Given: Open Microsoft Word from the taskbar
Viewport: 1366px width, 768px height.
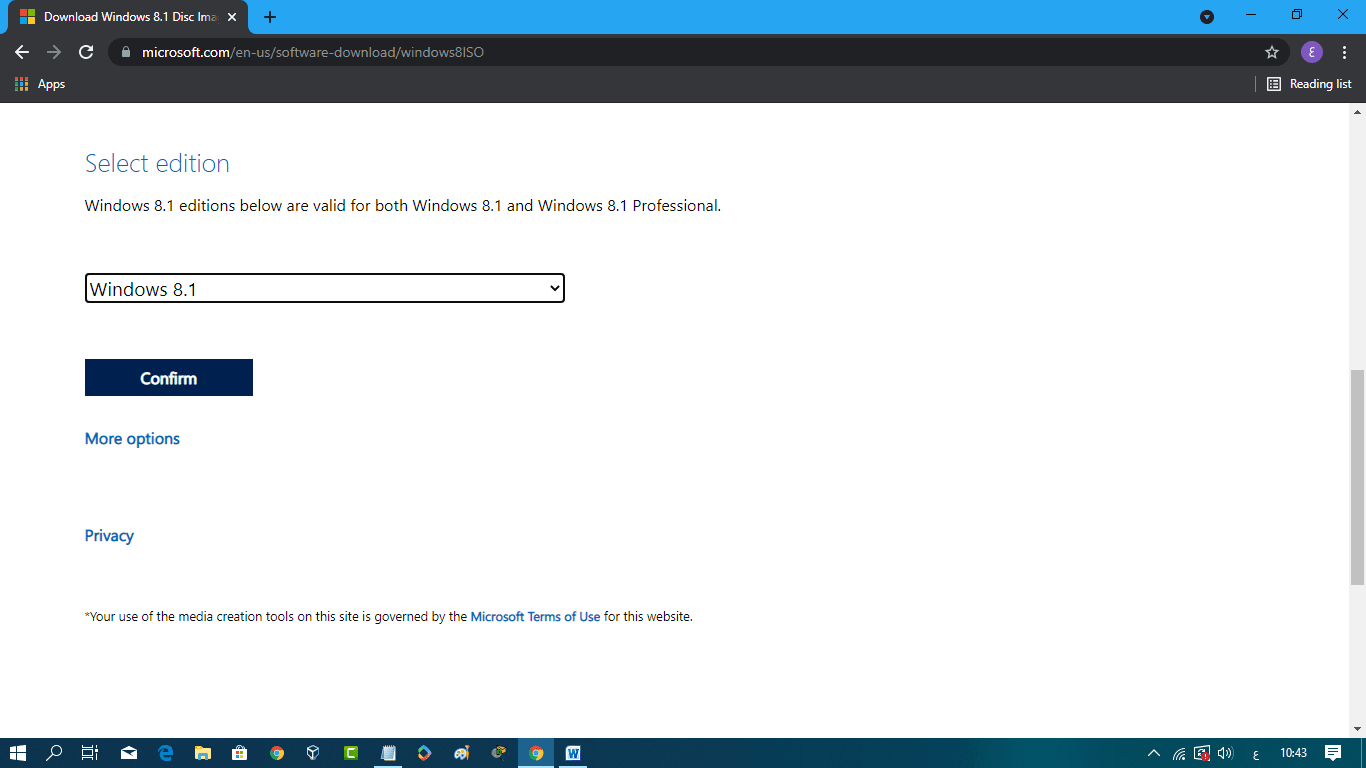Looking at the screenshot, I should [x=573, y=753].
